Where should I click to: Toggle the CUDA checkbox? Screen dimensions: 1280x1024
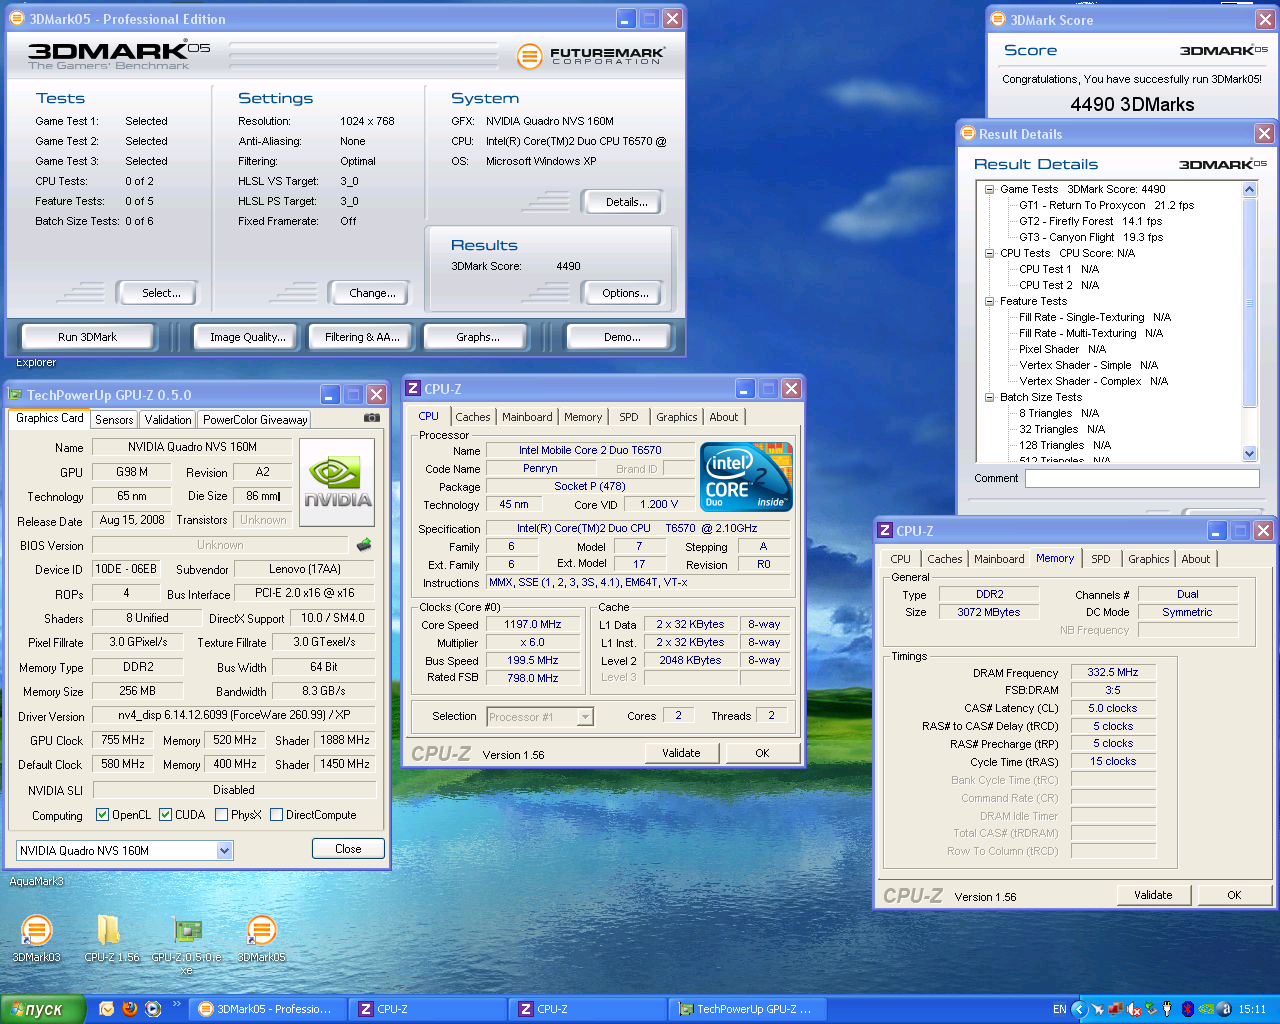pos(166,815)
